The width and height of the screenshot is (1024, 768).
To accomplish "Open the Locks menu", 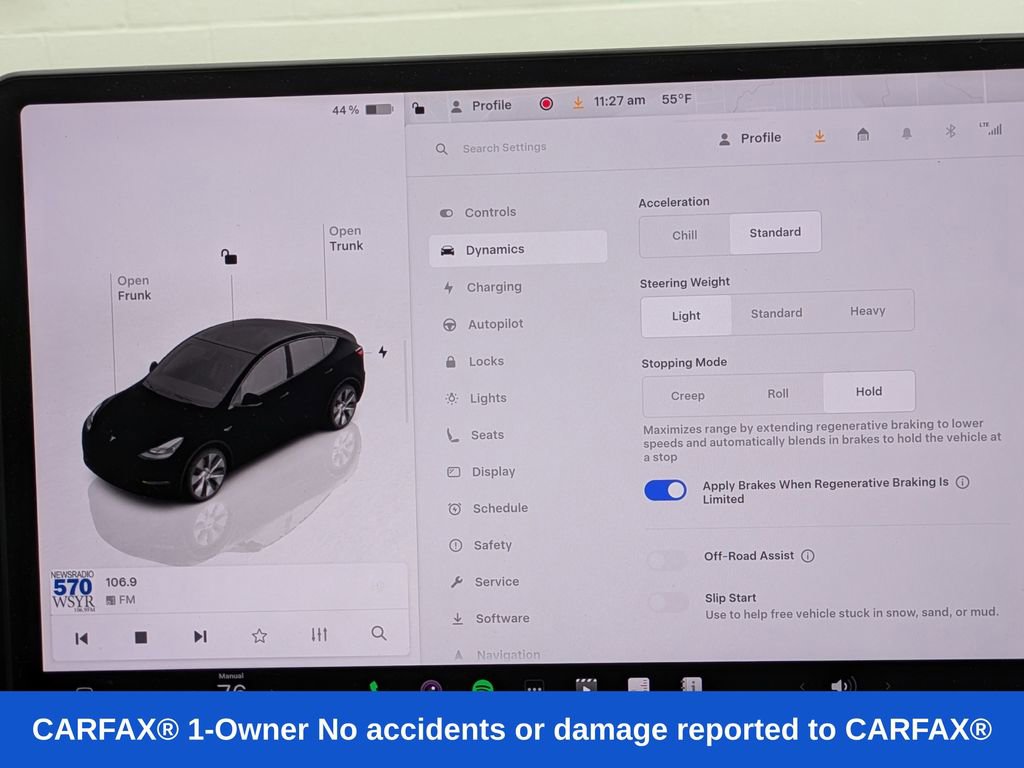I will (x=486, y=361).
